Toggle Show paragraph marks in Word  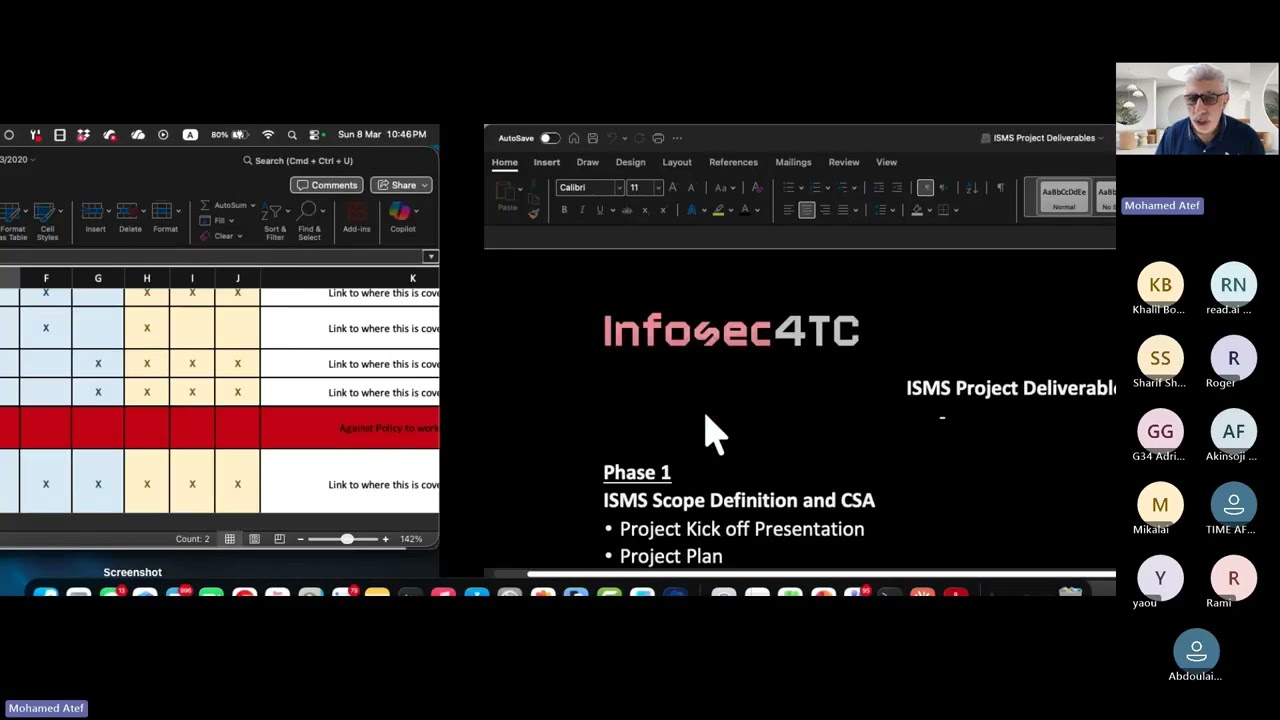tap(1000, 188)
